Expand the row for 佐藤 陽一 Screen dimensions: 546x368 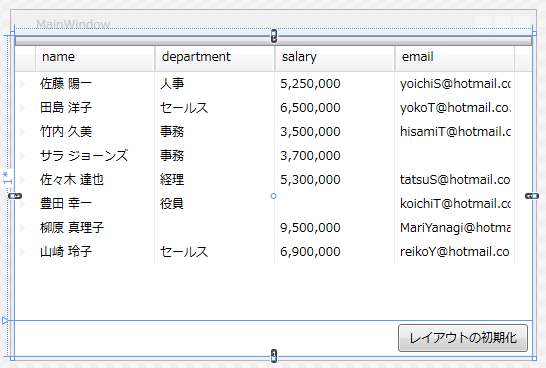click(x=22, y=84)
